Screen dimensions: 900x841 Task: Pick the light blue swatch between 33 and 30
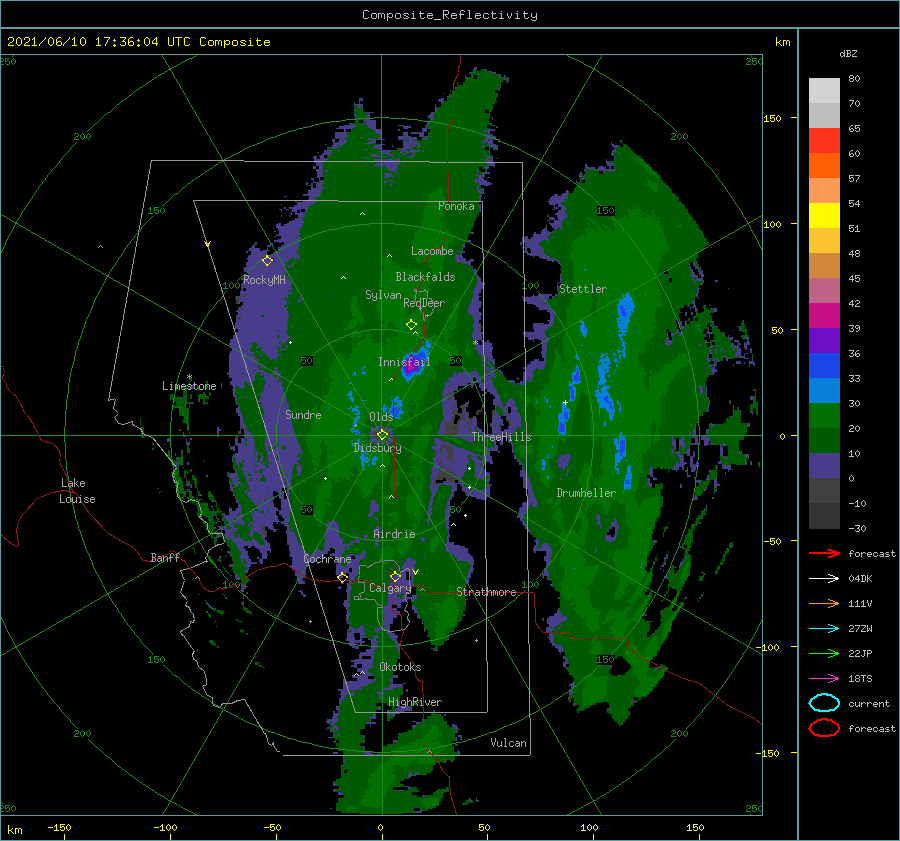824,390
